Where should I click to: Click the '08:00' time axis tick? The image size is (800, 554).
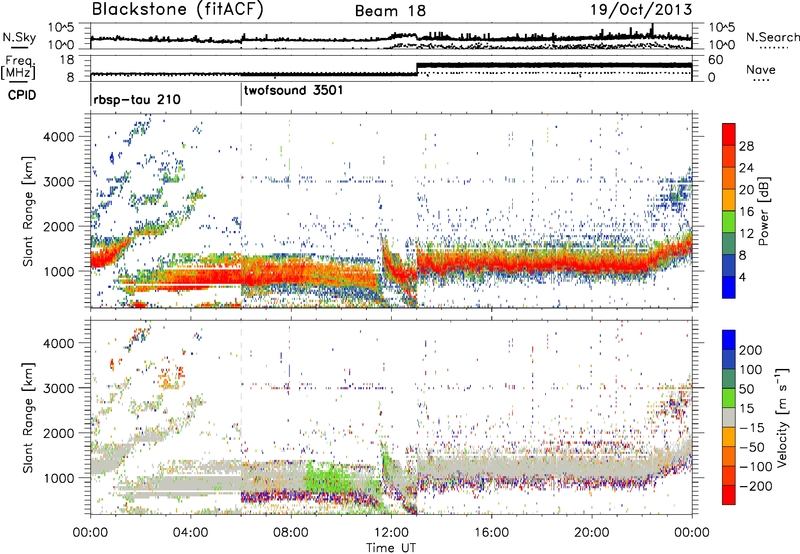pyautogui.click(x=291, y=533)
